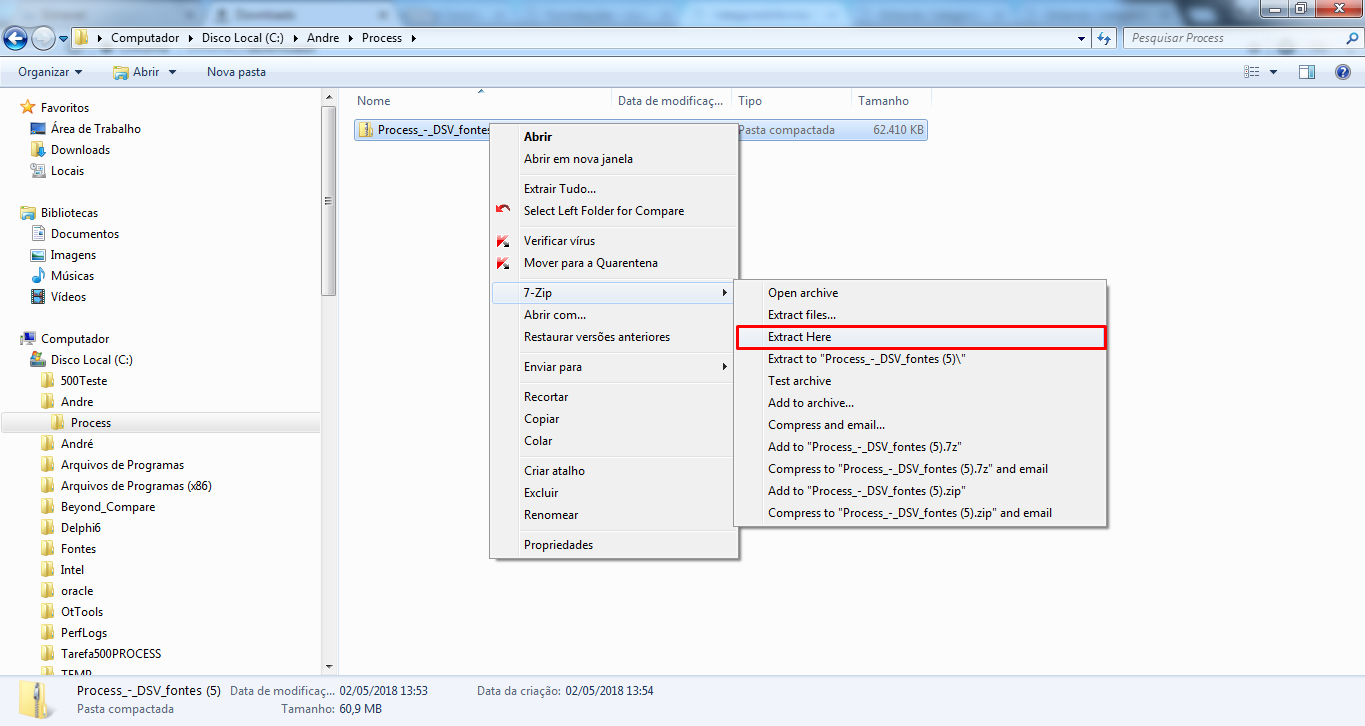The image size is (1365, 726).
Task: Open Vídeos library in navigation pane
Action: click(68, 297)
